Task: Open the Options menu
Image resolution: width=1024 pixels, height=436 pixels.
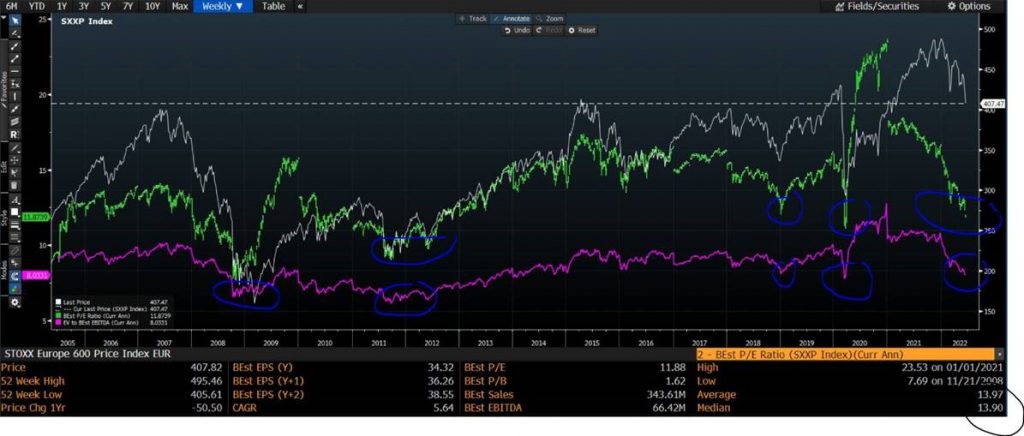Action: (x=968, y=6)
